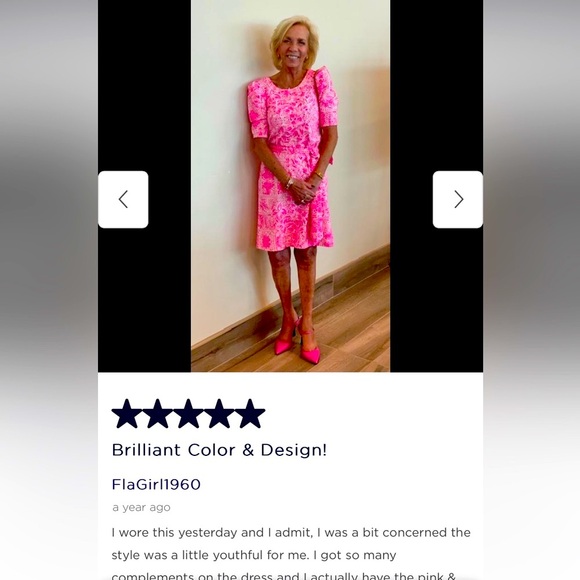Click blurred background right of review card
The width and height of the screenshot is (580, 580).
[x=532, y=290]
